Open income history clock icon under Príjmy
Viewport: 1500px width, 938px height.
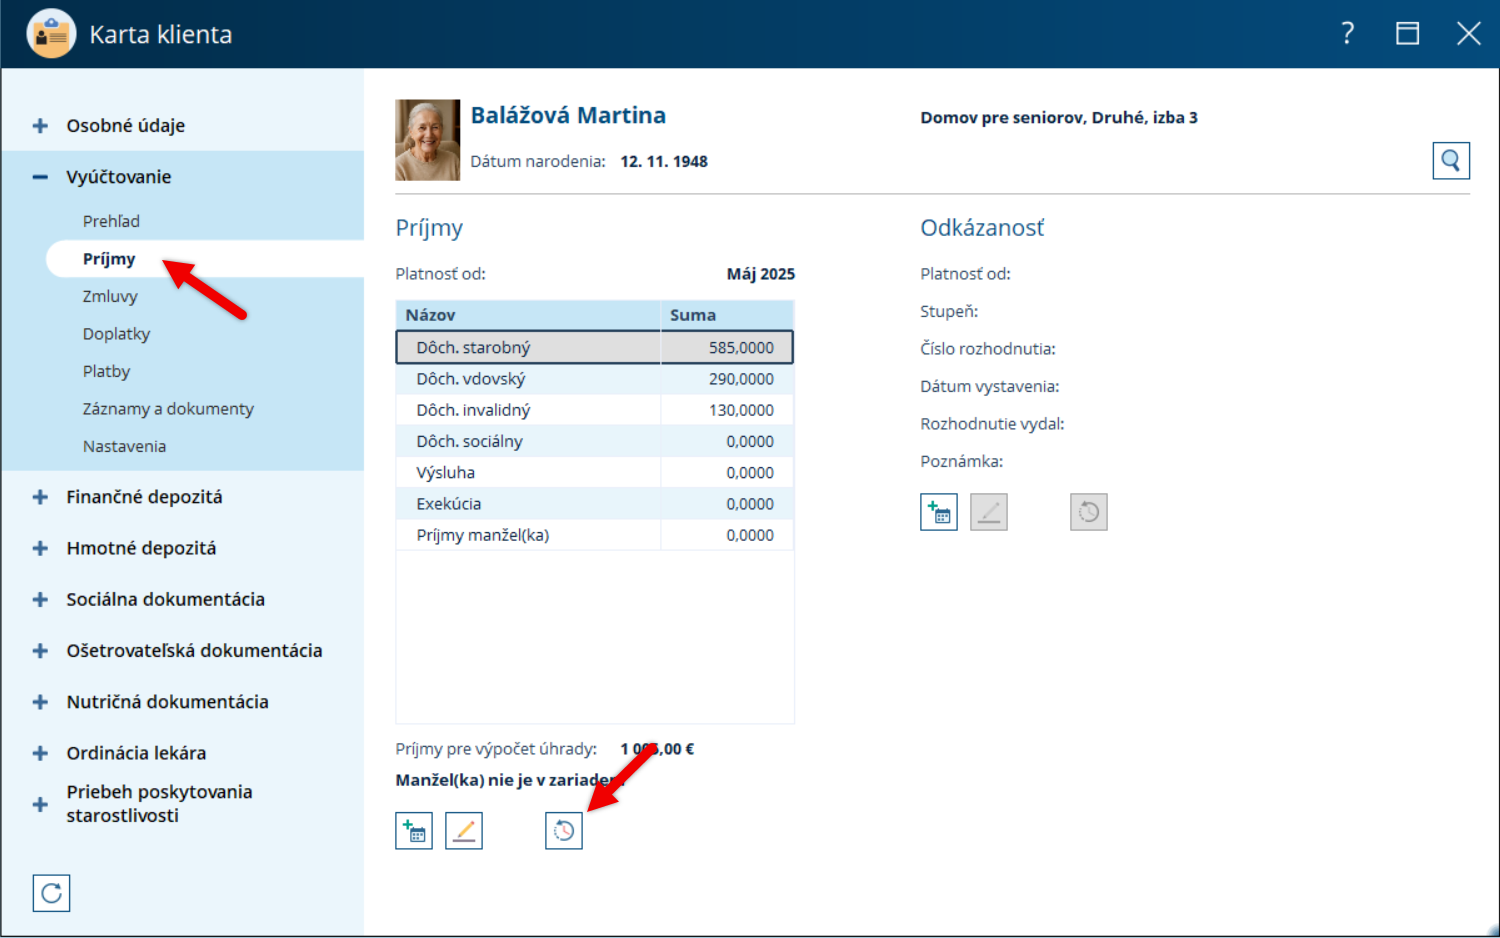tap(564, 831)
